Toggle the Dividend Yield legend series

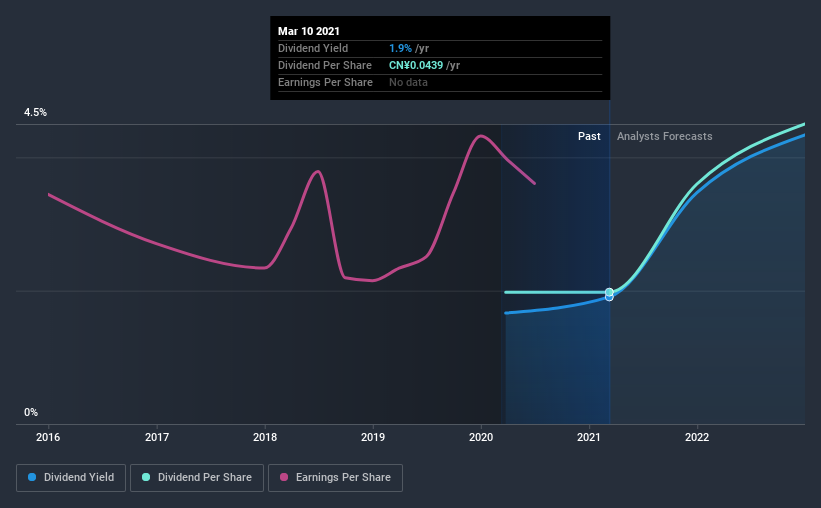point(72,478)
